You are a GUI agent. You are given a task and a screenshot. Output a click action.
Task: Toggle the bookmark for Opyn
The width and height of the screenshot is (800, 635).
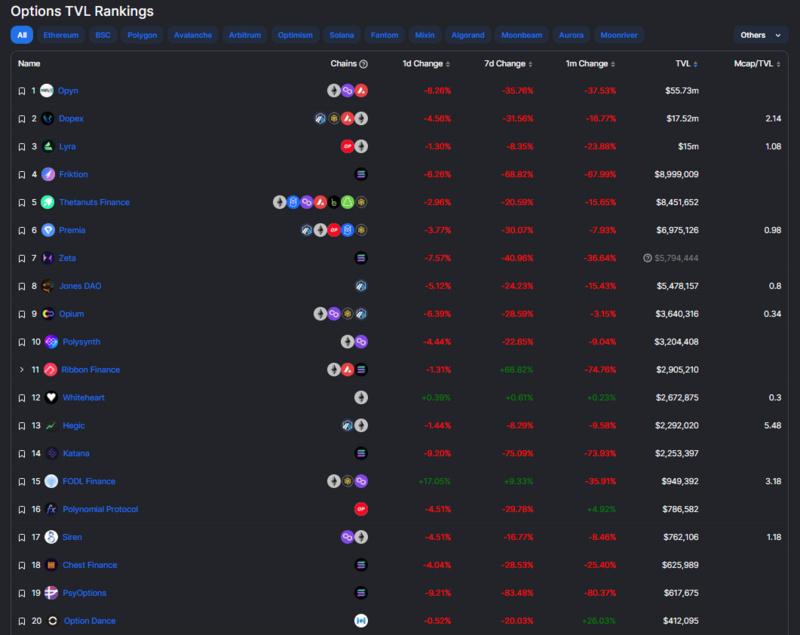pos(22,91)
